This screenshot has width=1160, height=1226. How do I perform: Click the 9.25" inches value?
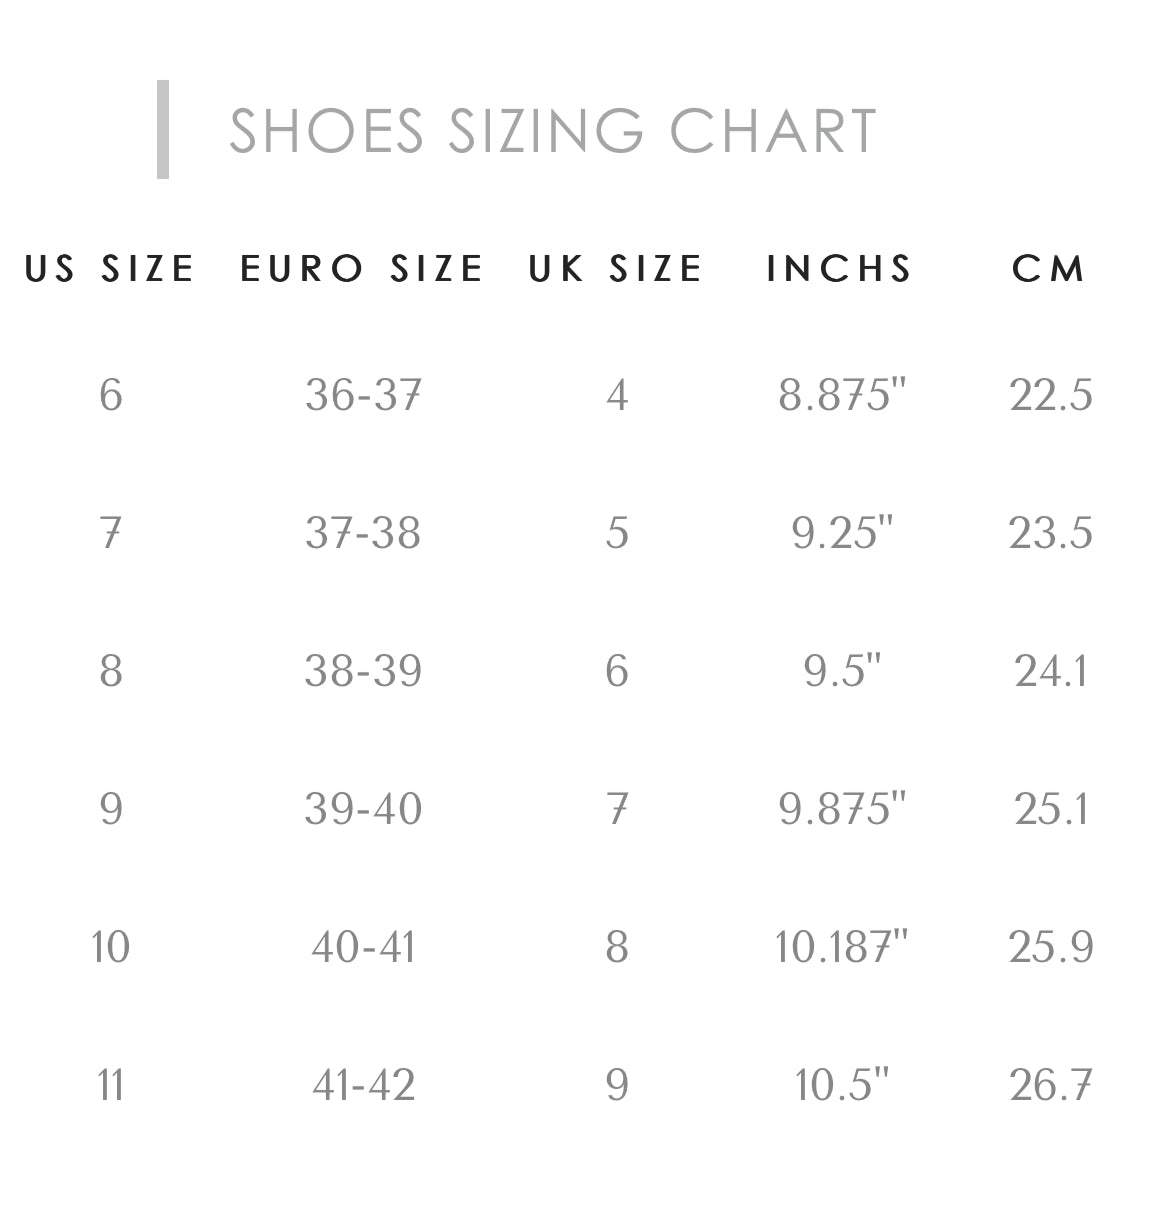click(841, 533)
